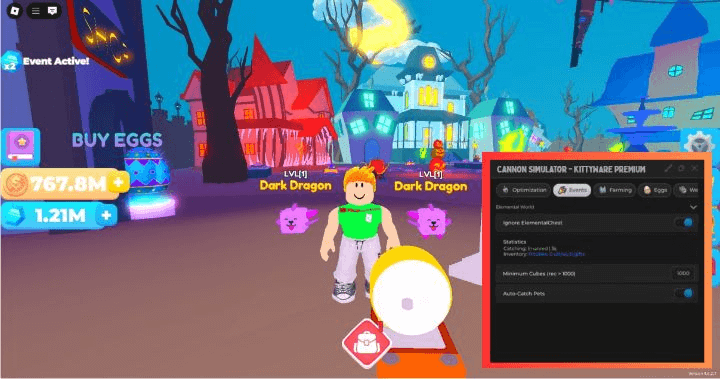
Task: Open the purple star book index
Action: pos(20,146)
